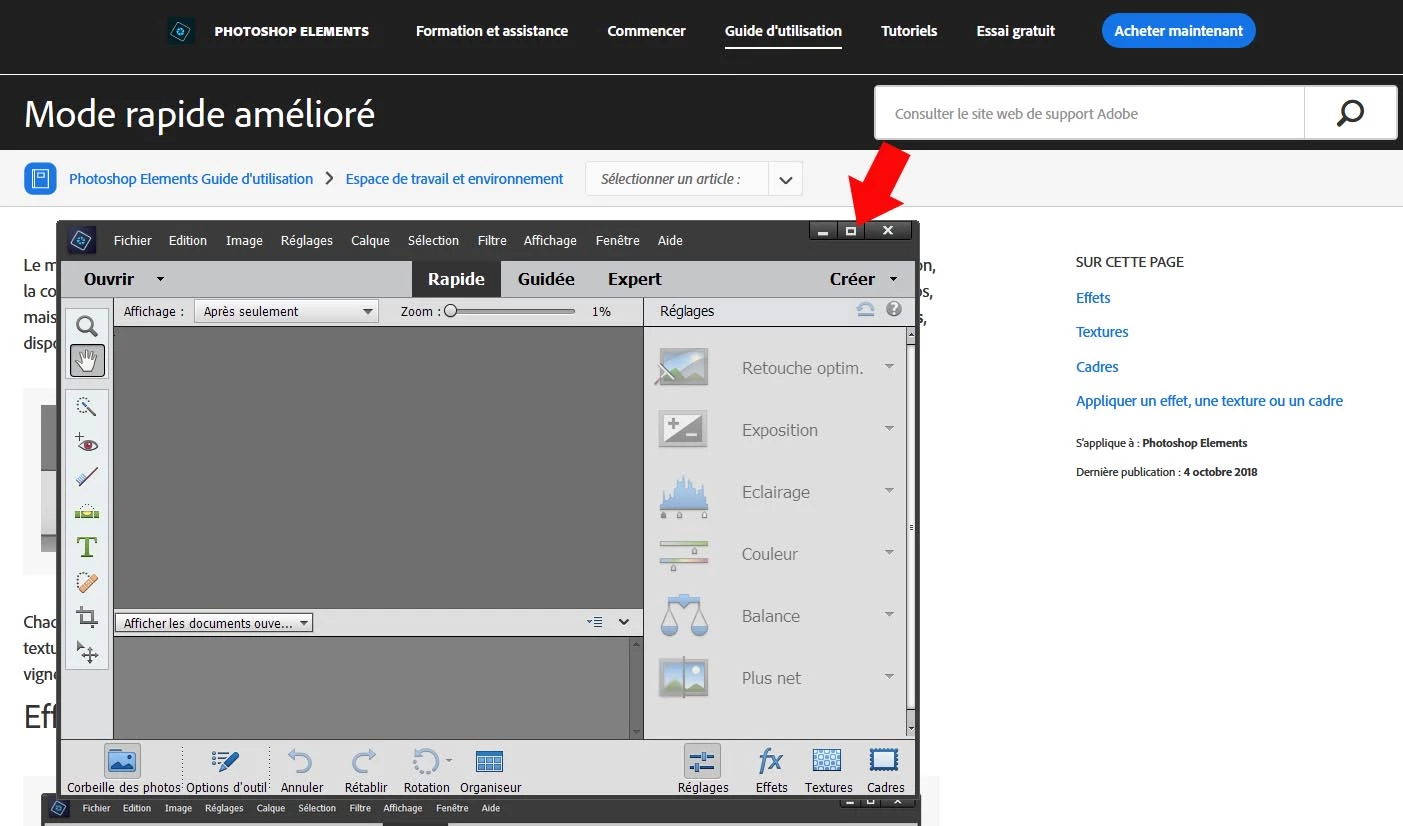The image size is (1403, 826).
Task: Select the Quick Selection tool
Action: click(87, 406)
